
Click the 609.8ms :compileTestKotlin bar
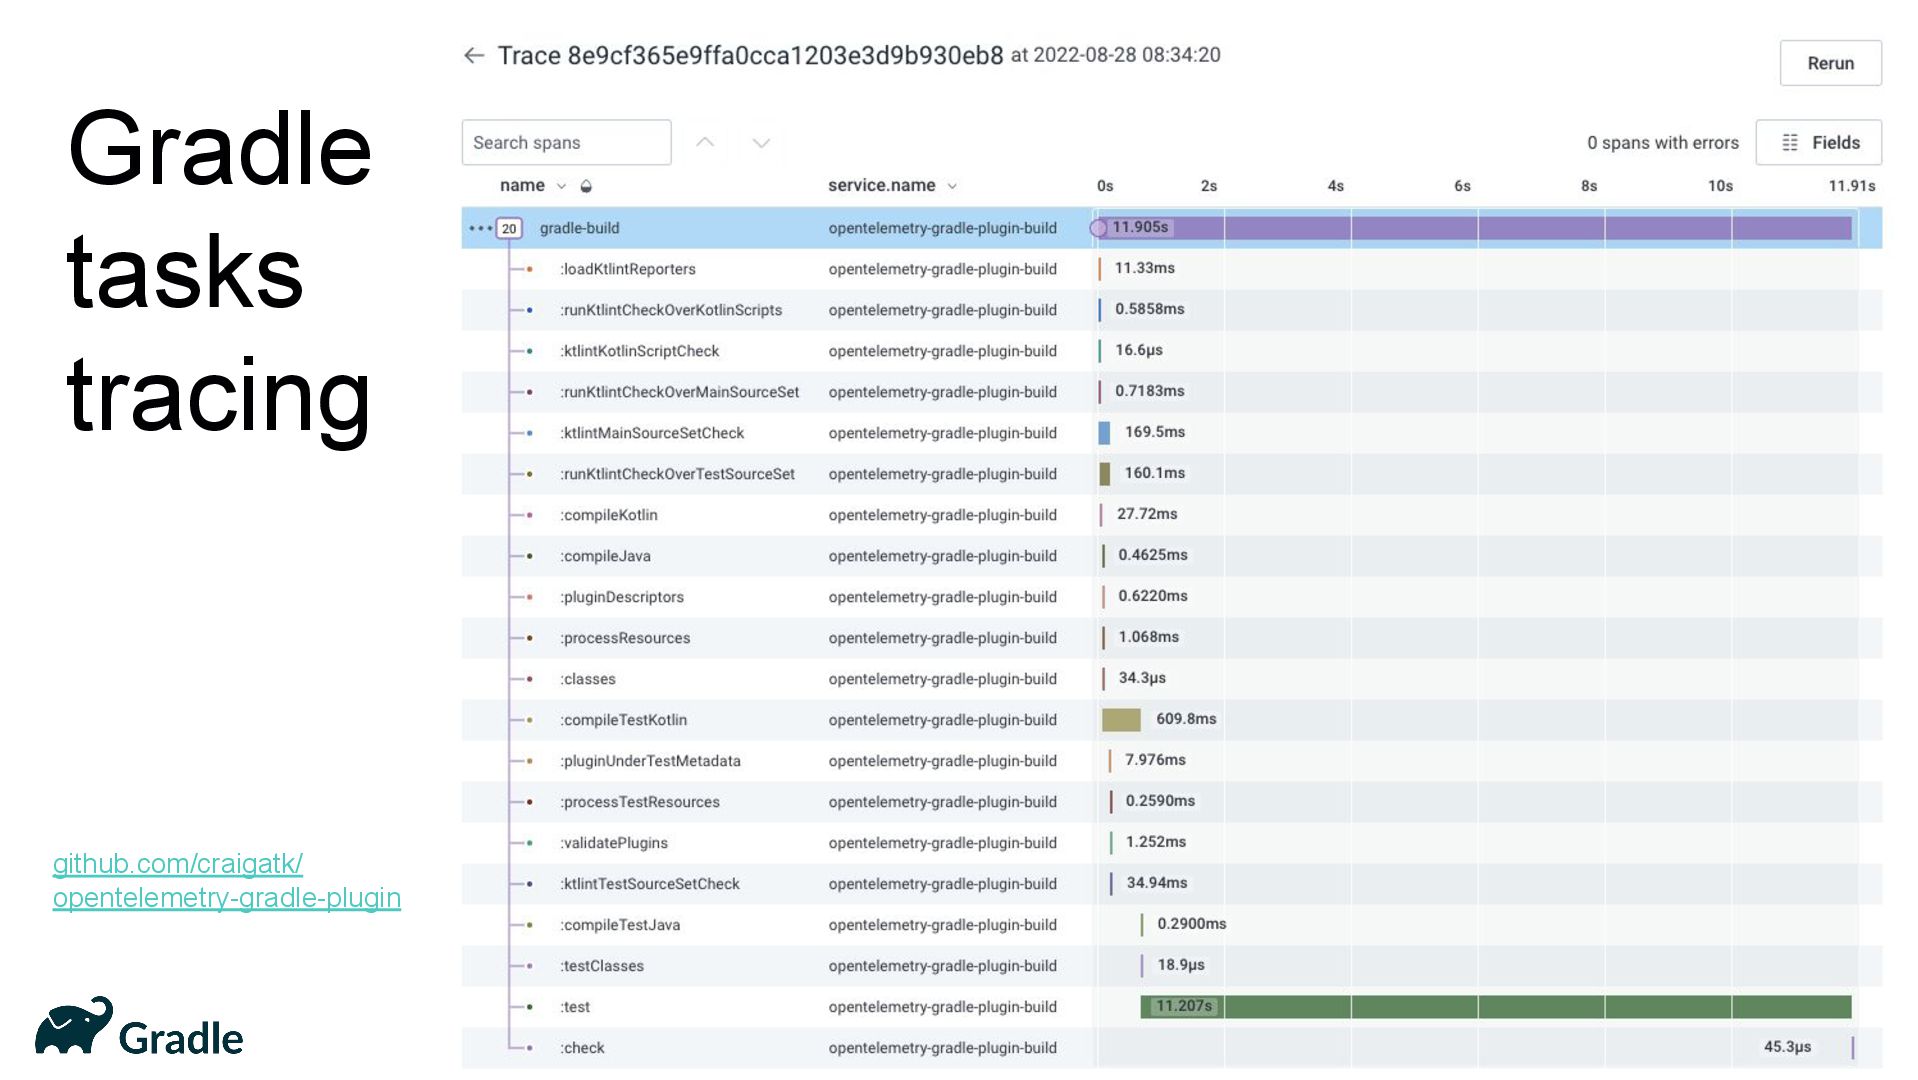(1121, 719)
